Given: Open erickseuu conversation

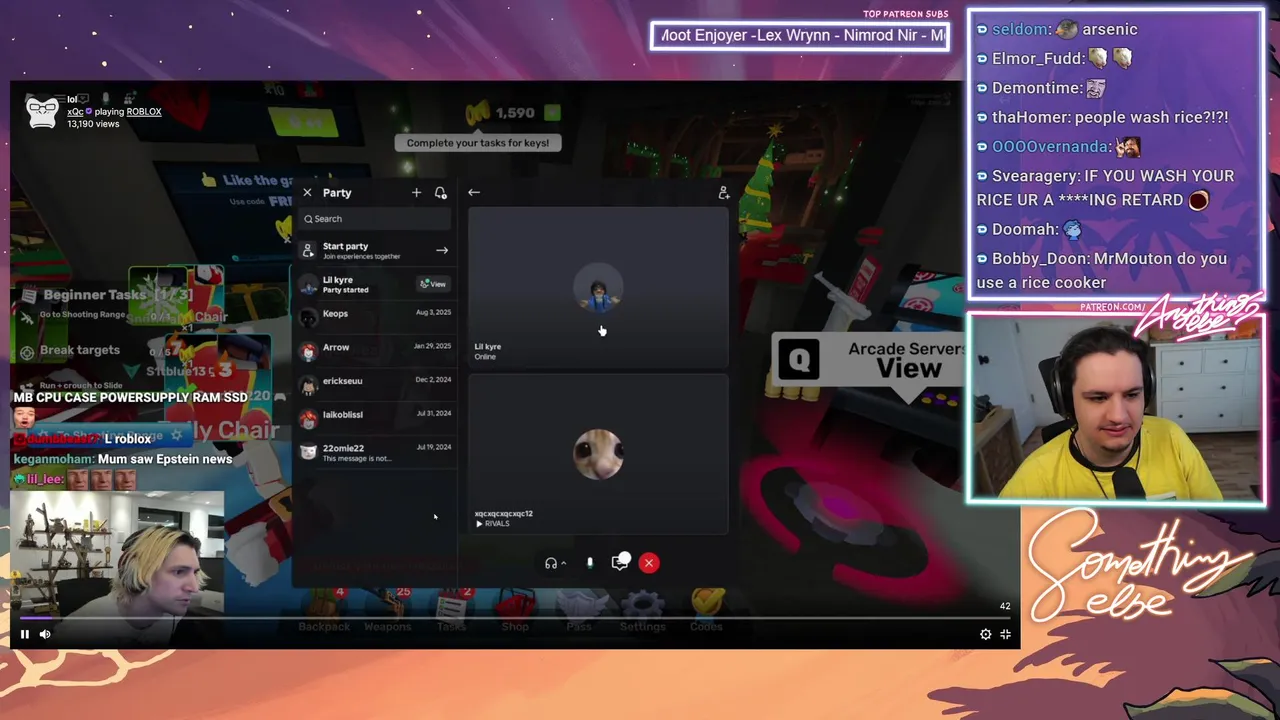Looking at the screenshot, I should [375, 385].
